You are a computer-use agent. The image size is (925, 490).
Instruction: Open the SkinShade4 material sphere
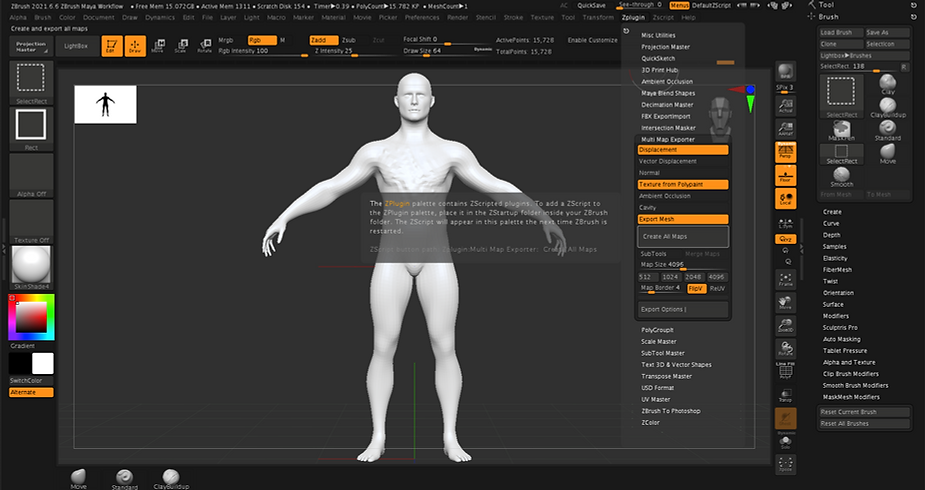(x=31, y=268)
